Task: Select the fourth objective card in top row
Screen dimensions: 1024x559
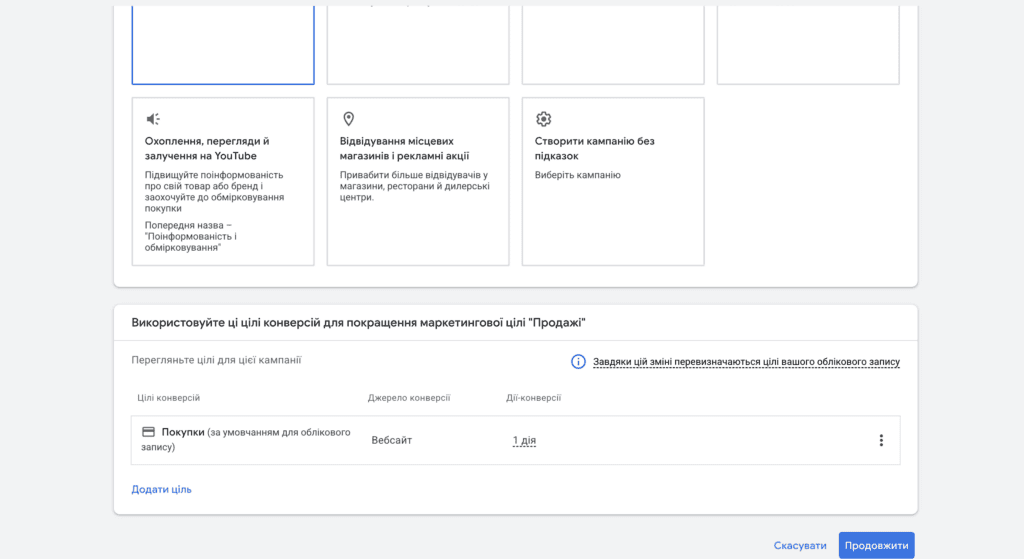Action: (808, 44)
